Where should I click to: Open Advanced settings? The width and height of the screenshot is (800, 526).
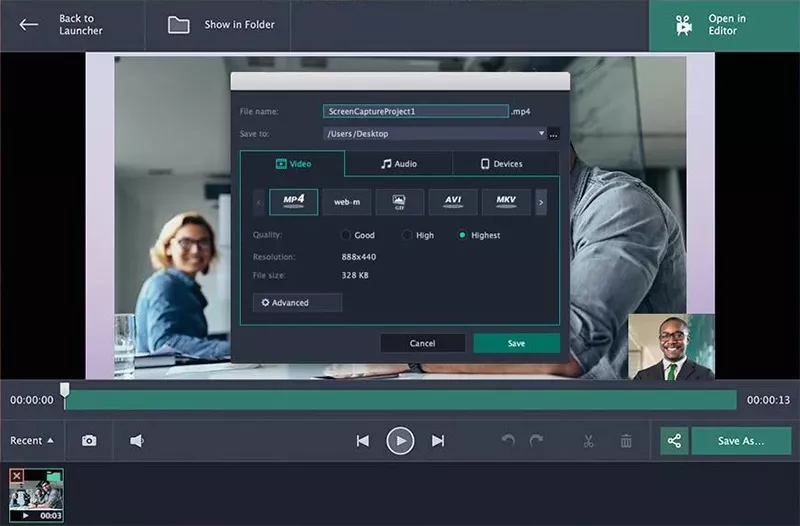[297, 303]
